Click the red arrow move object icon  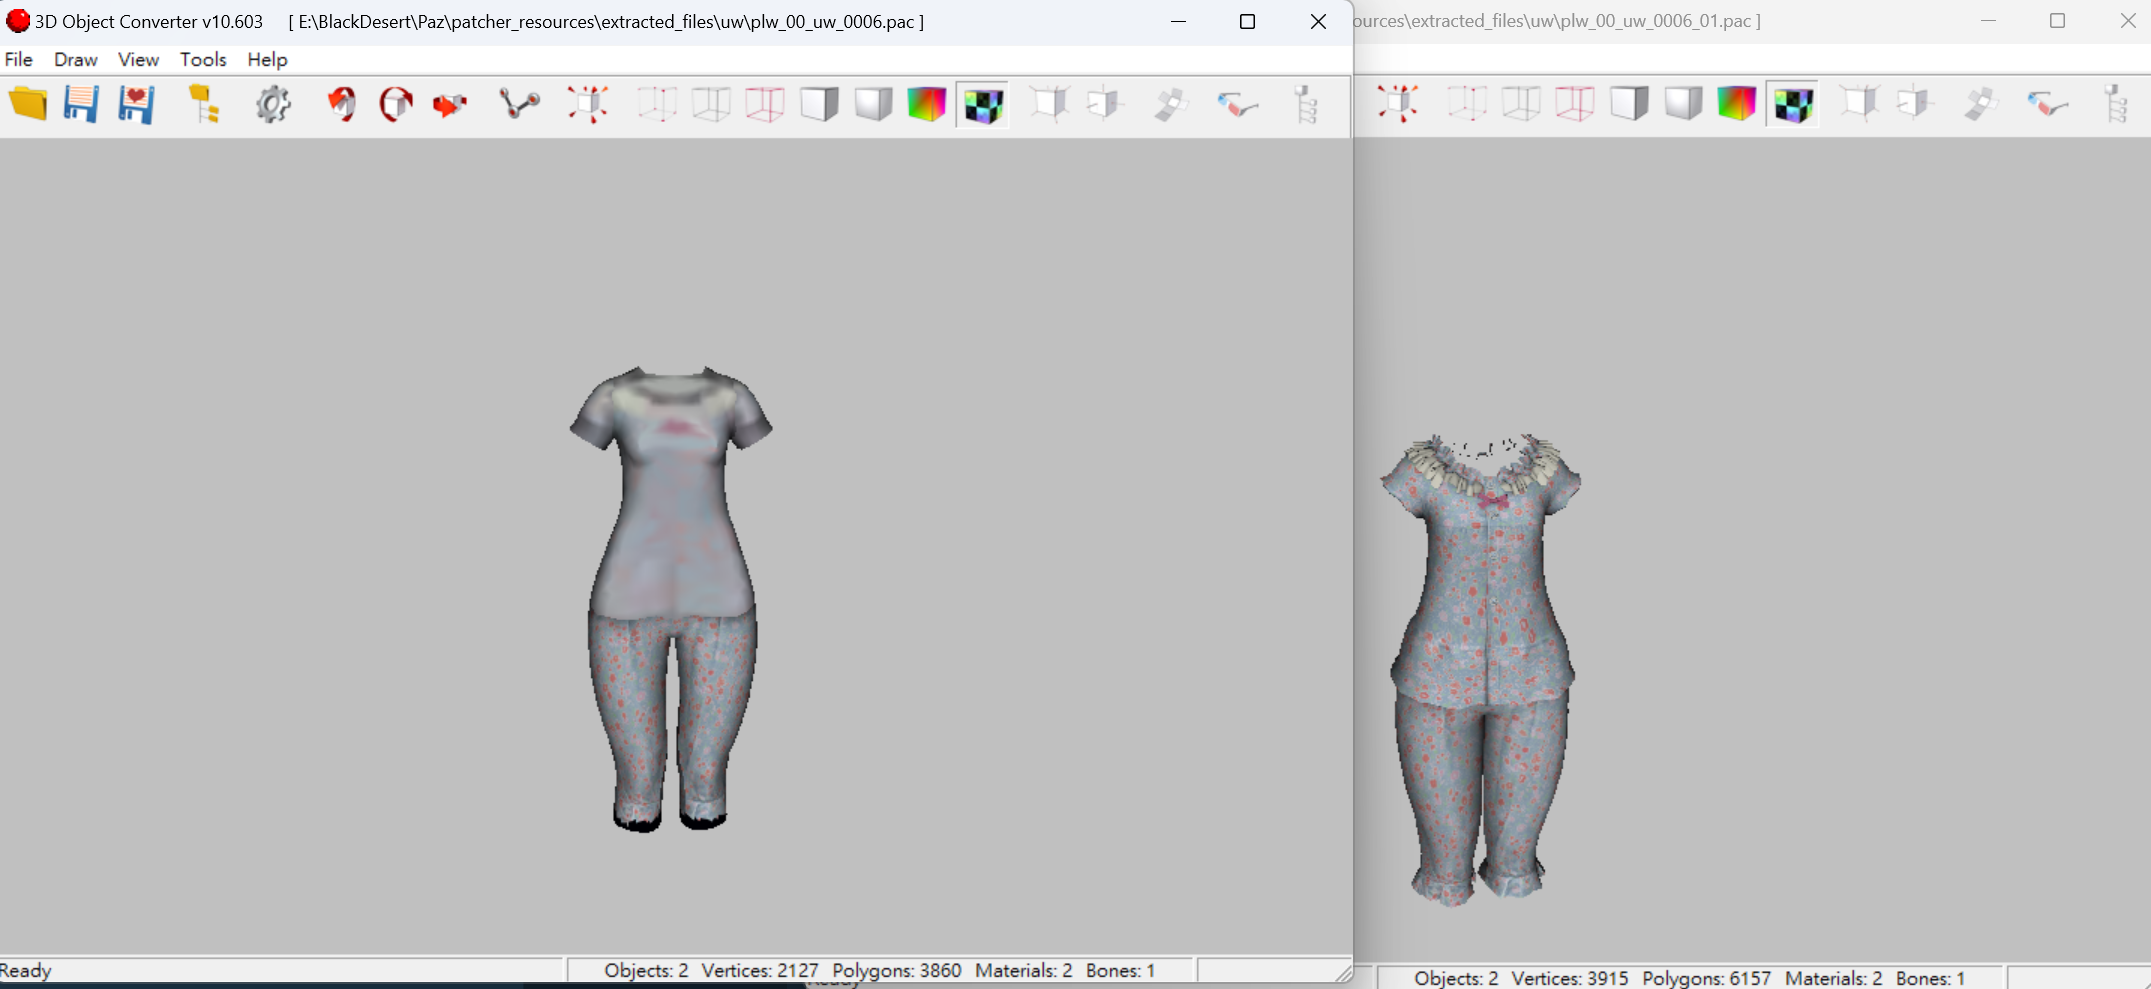(449, 104)
